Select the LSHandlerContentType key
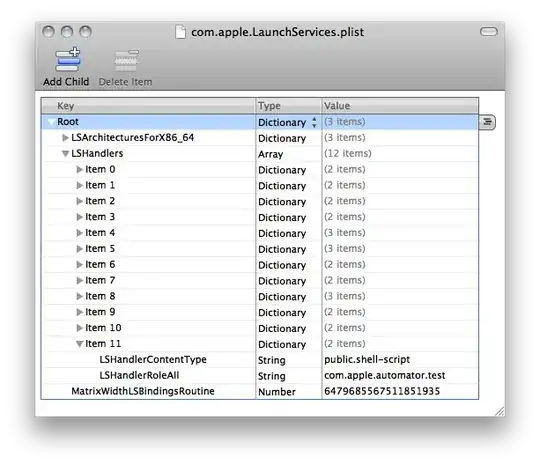 (153, 360)
